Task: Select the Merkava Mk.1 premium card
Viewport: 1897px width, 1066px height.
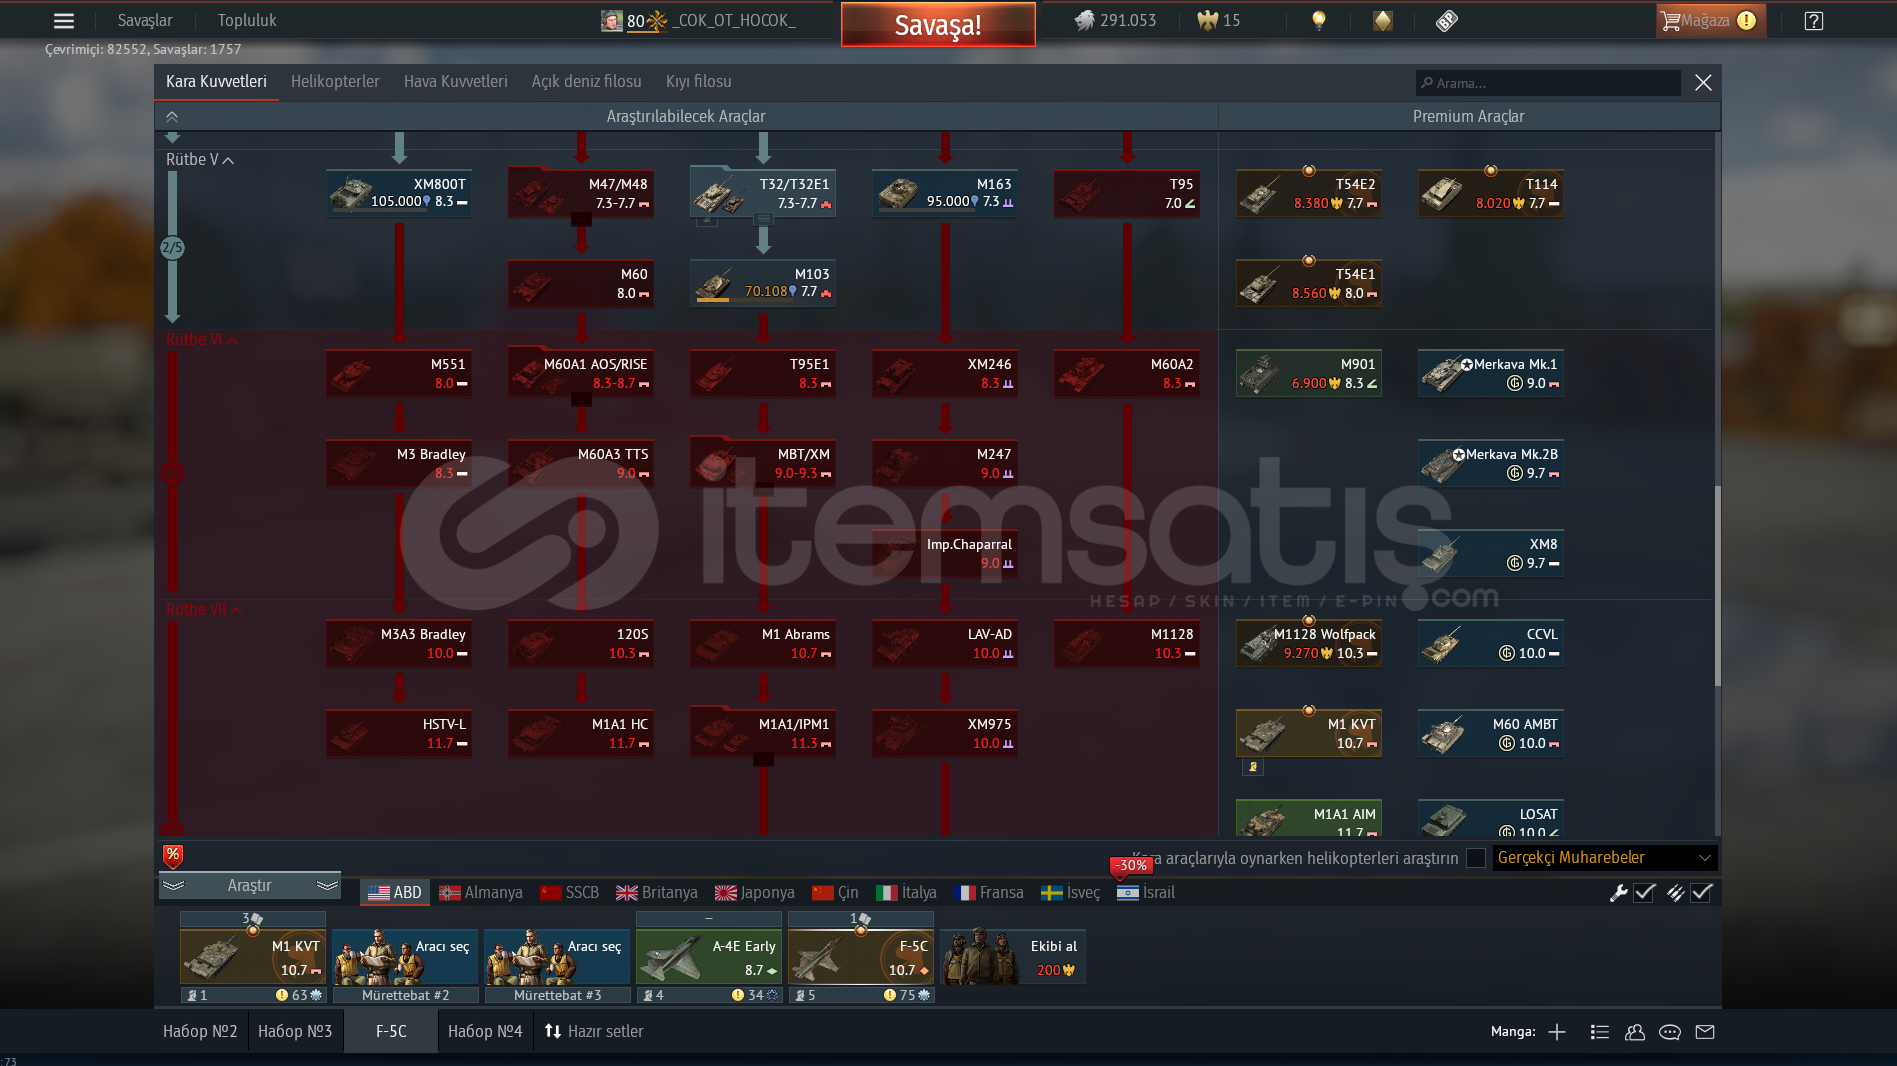Action: (x=1491, y=373)
